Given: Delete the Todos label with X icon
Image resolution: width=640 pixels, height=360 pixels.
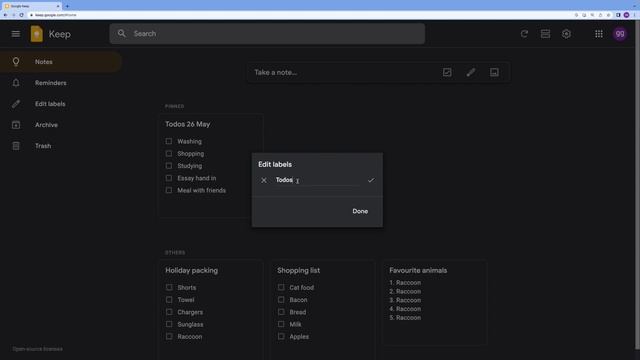Looking at the screenshot, I should click(x=264, y=180).
